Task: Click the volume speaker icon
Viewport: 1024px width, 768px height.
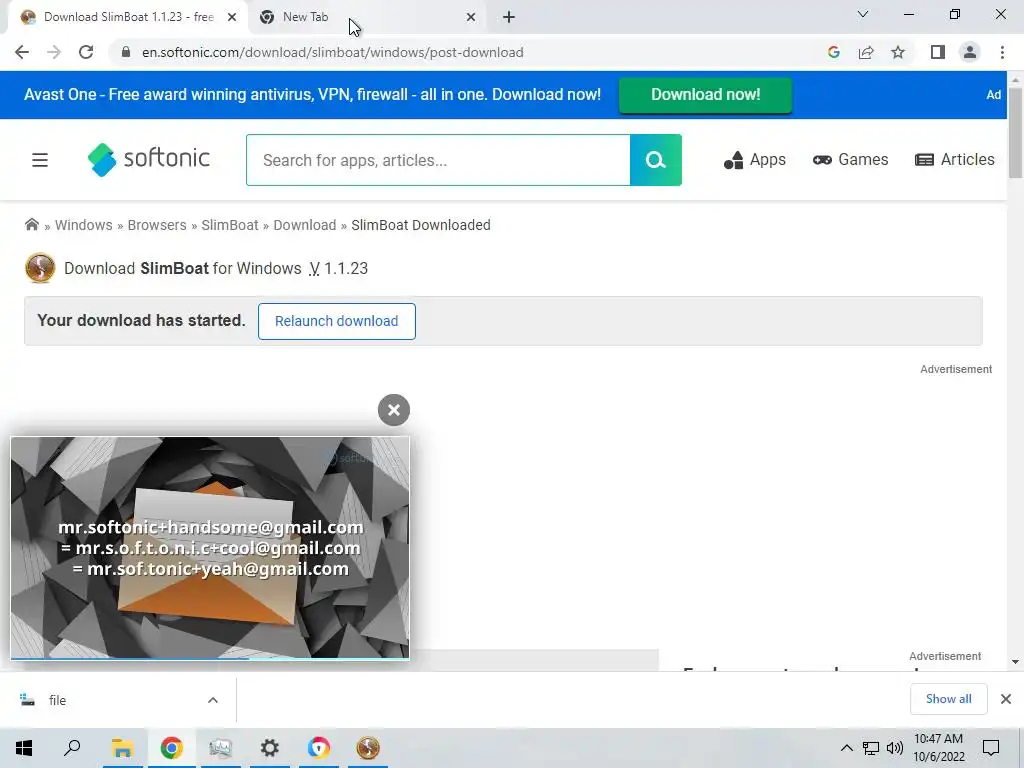Action: [895, 748]
